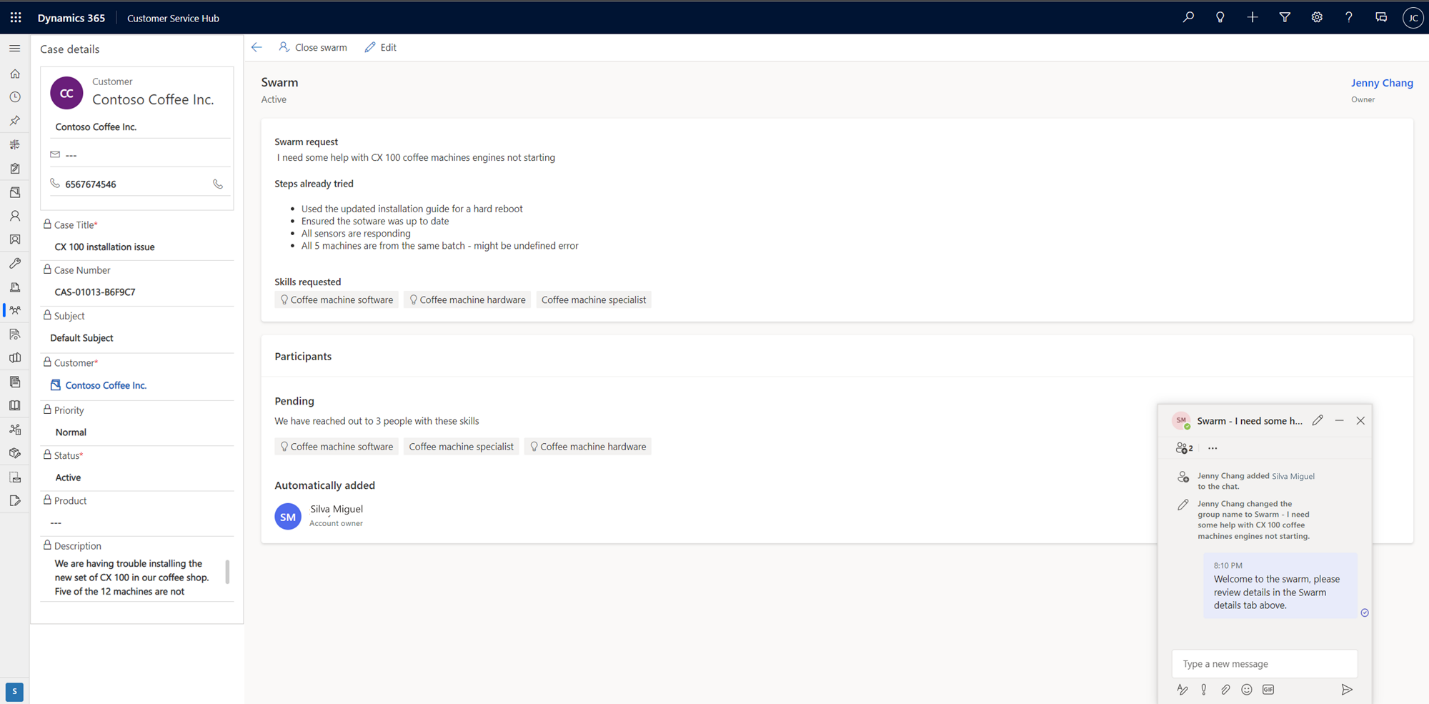Click the SM avatar in chat header
The width and height of the screenshot is (1429, 704).
point(1181,421)
